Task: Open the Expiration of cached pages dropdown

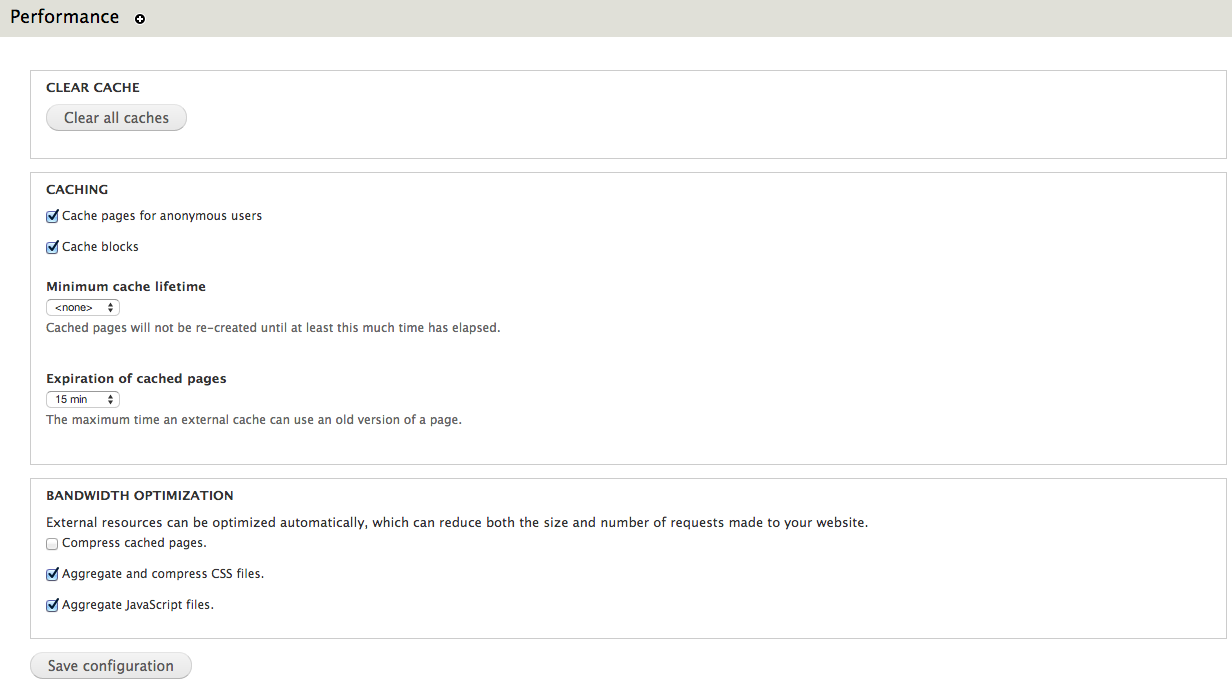Action: (83, 400)
